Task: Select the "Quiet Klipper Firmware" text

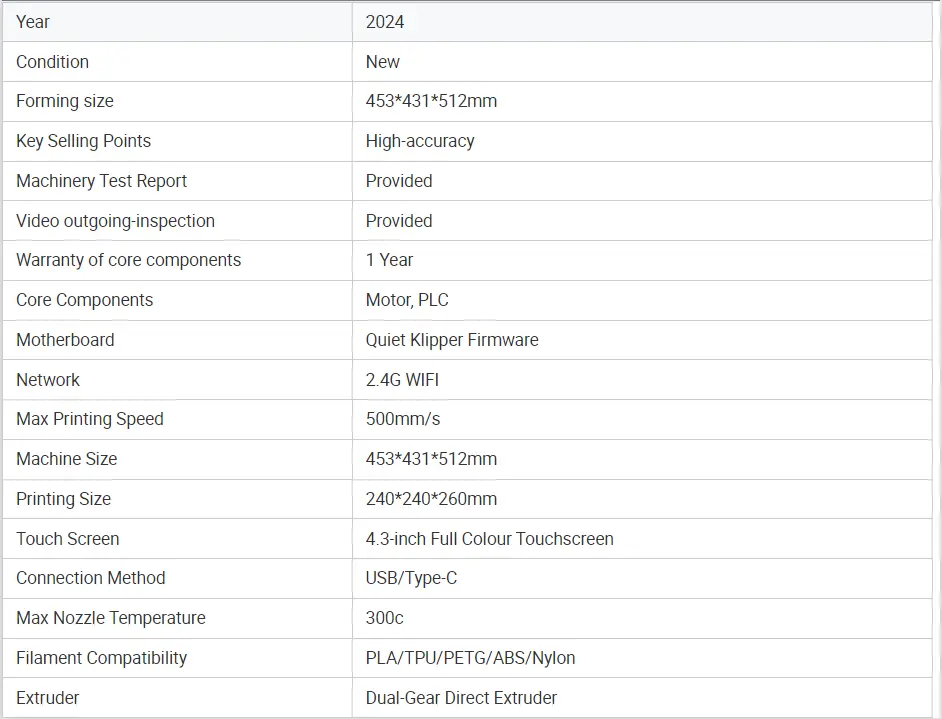Action: [452, 340]
